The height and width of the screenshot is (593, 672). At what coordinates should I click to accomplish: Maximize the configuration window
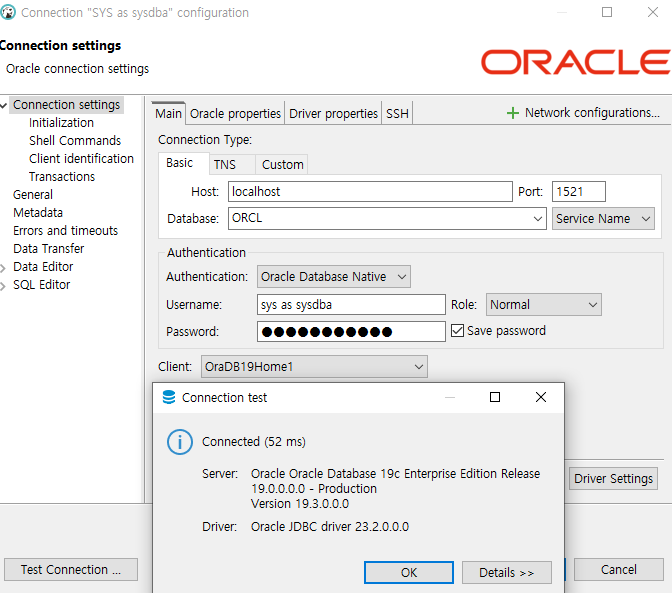pyautogui.click(x=607, y=12)
